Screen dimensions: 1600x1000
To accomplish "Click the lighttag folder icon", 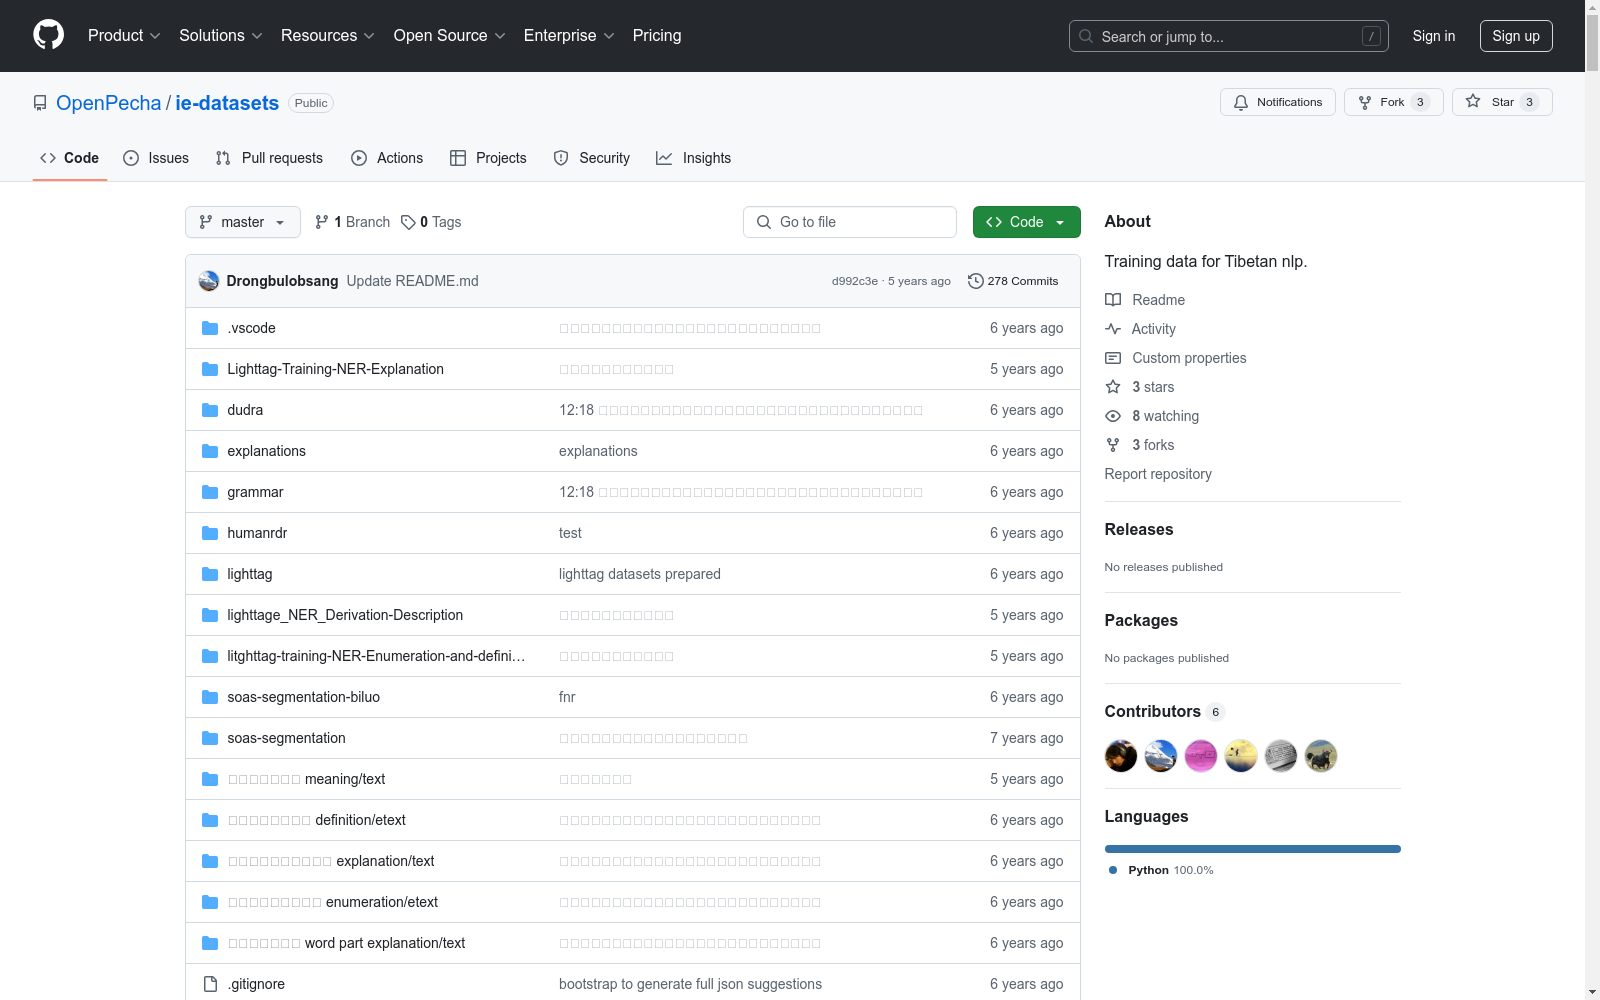I will pos(210,574).
